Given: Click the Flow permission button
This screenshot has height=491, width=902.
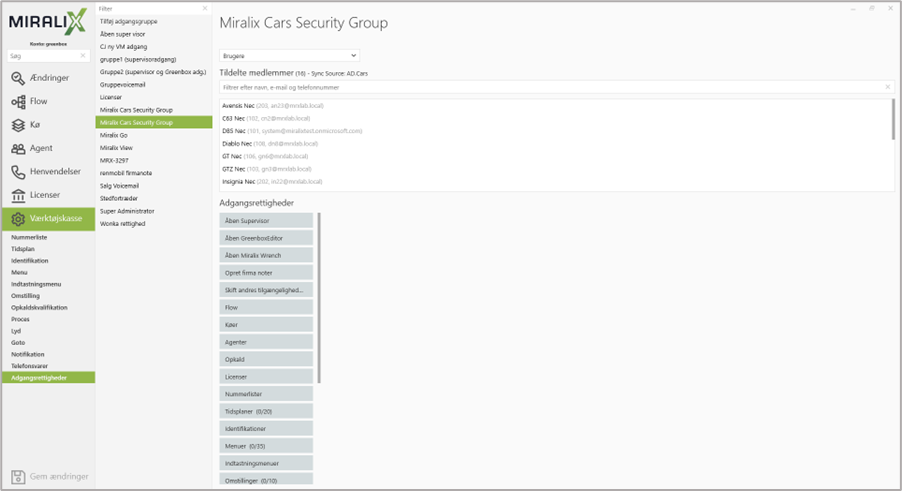Looking at the screenshot, I should 266,308.
